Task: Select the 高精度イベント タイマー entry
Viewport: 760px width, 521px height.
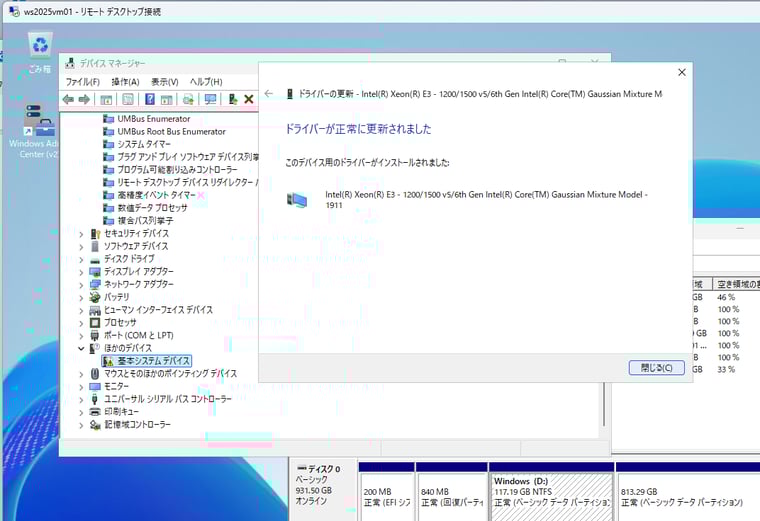Action: coord(156,195)
